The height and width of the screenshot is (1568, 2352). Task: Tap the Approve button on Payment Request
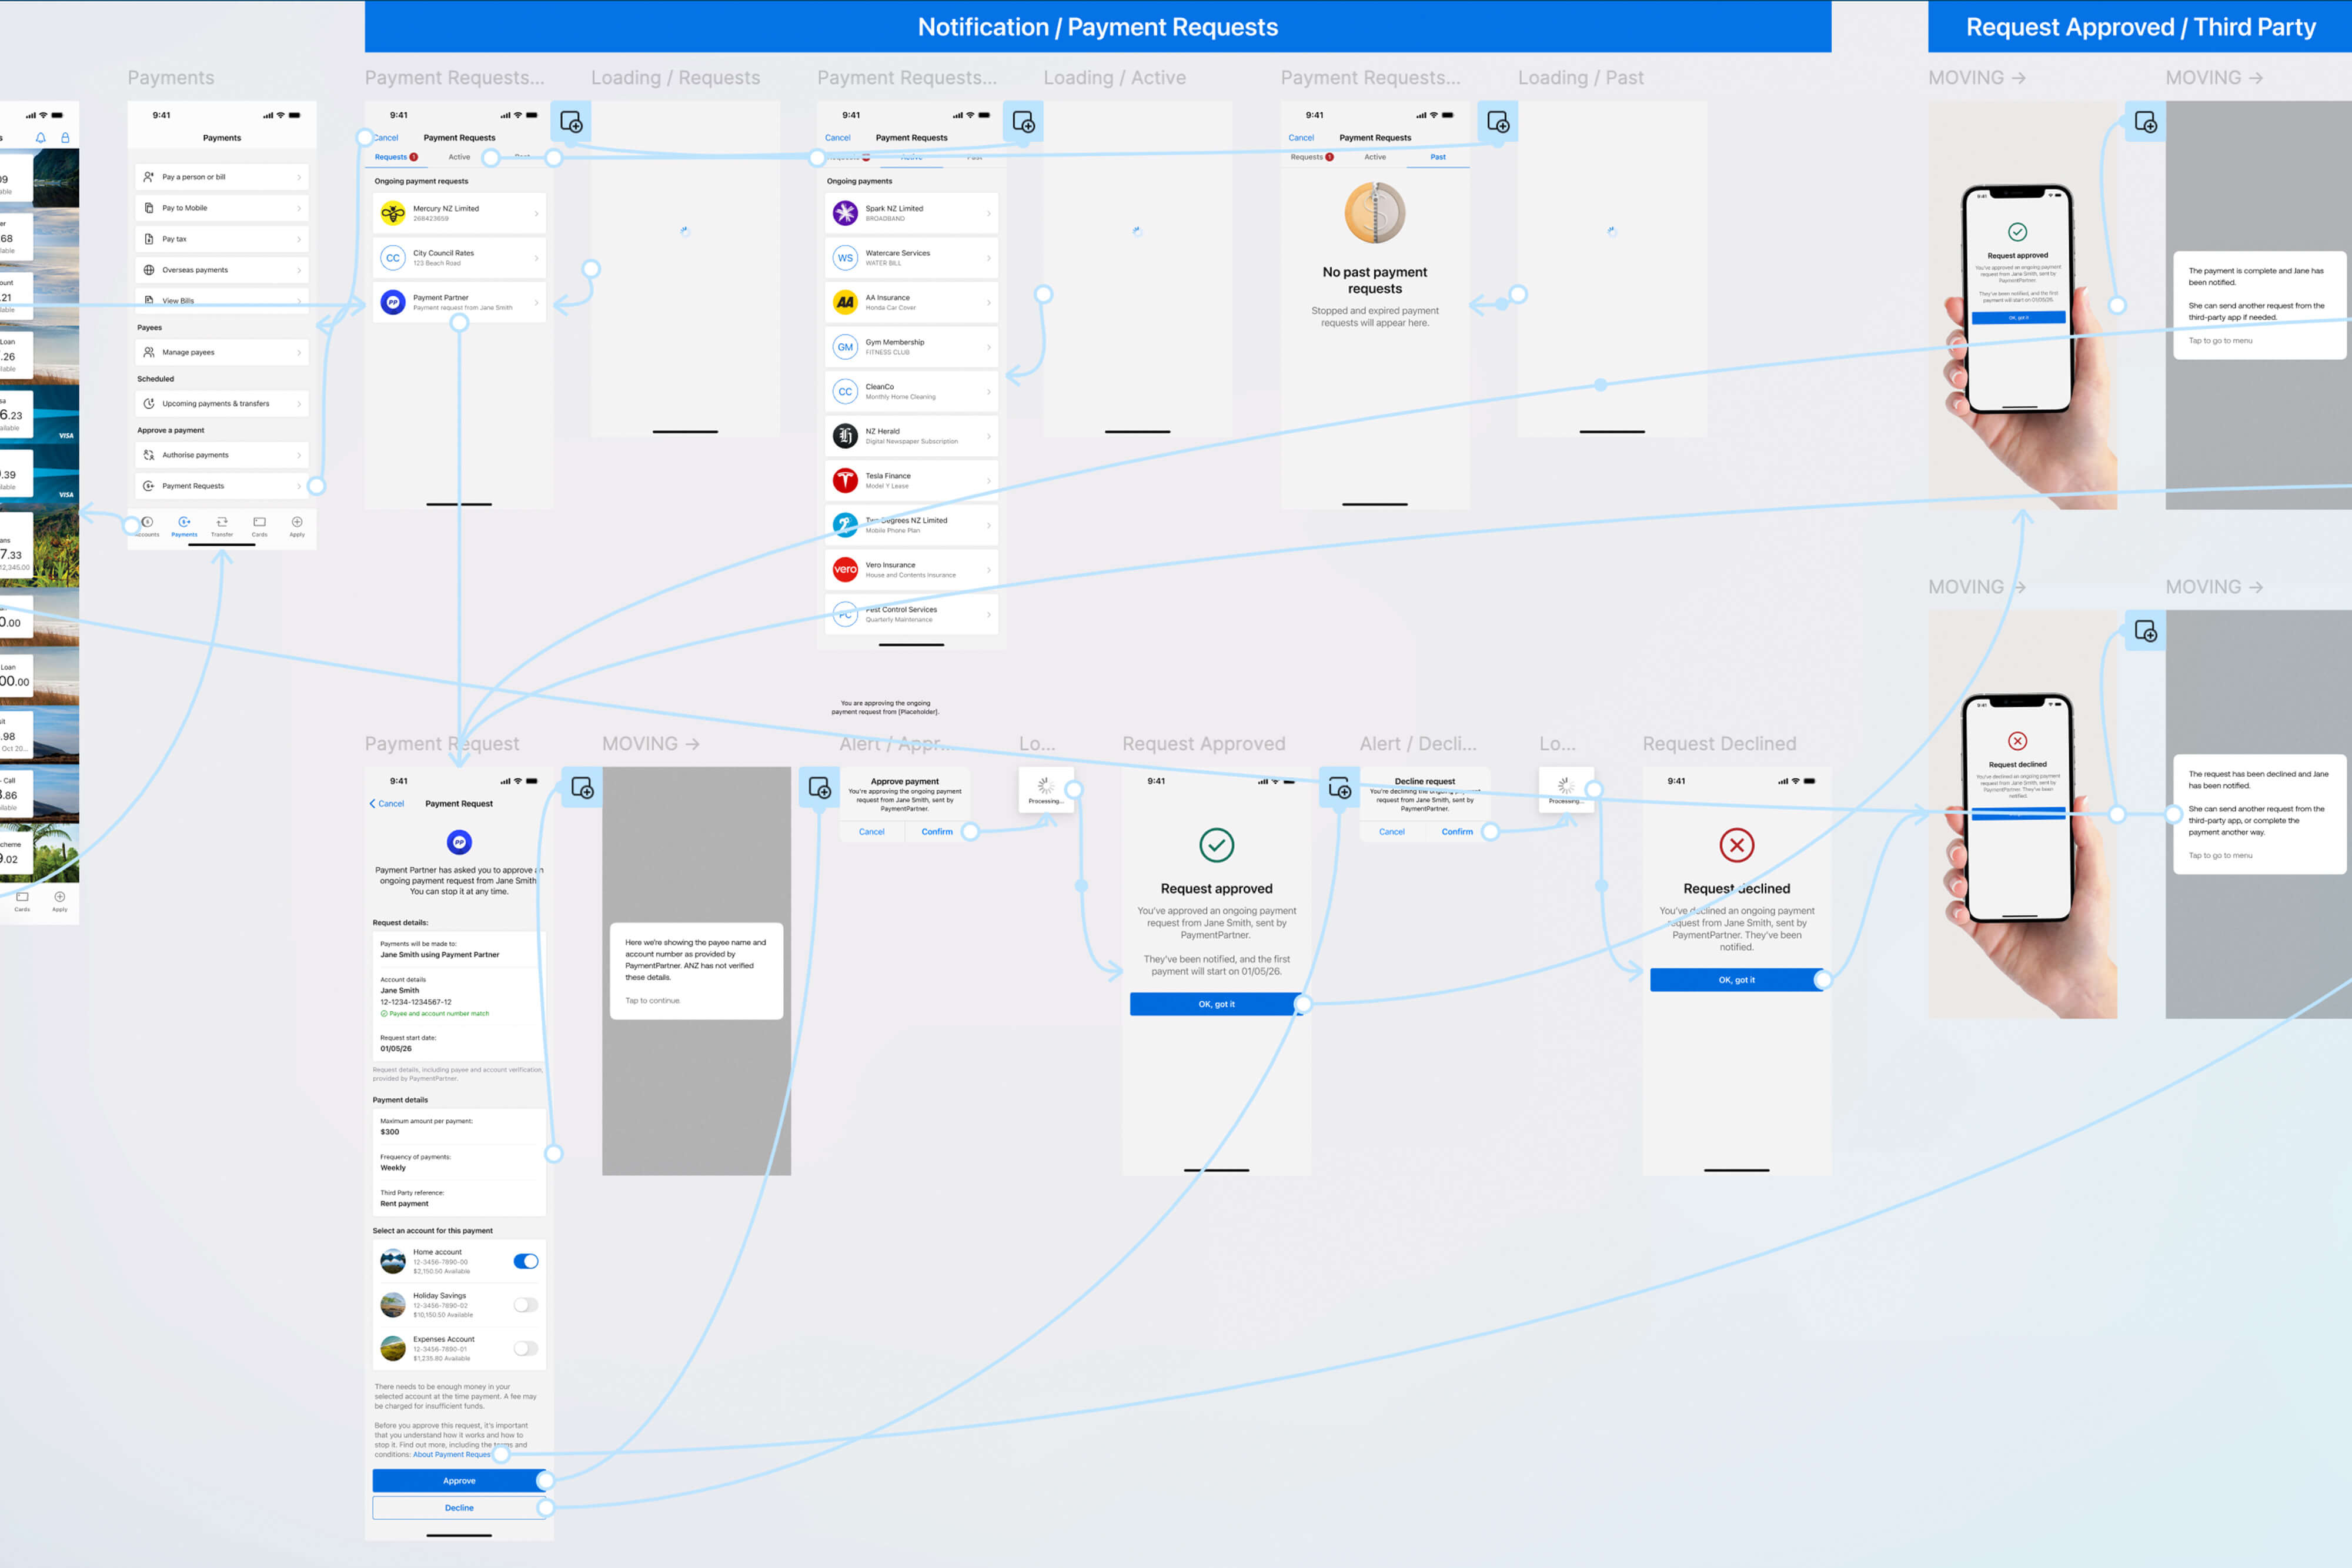pyautogui.click(x=459, y=1481)
